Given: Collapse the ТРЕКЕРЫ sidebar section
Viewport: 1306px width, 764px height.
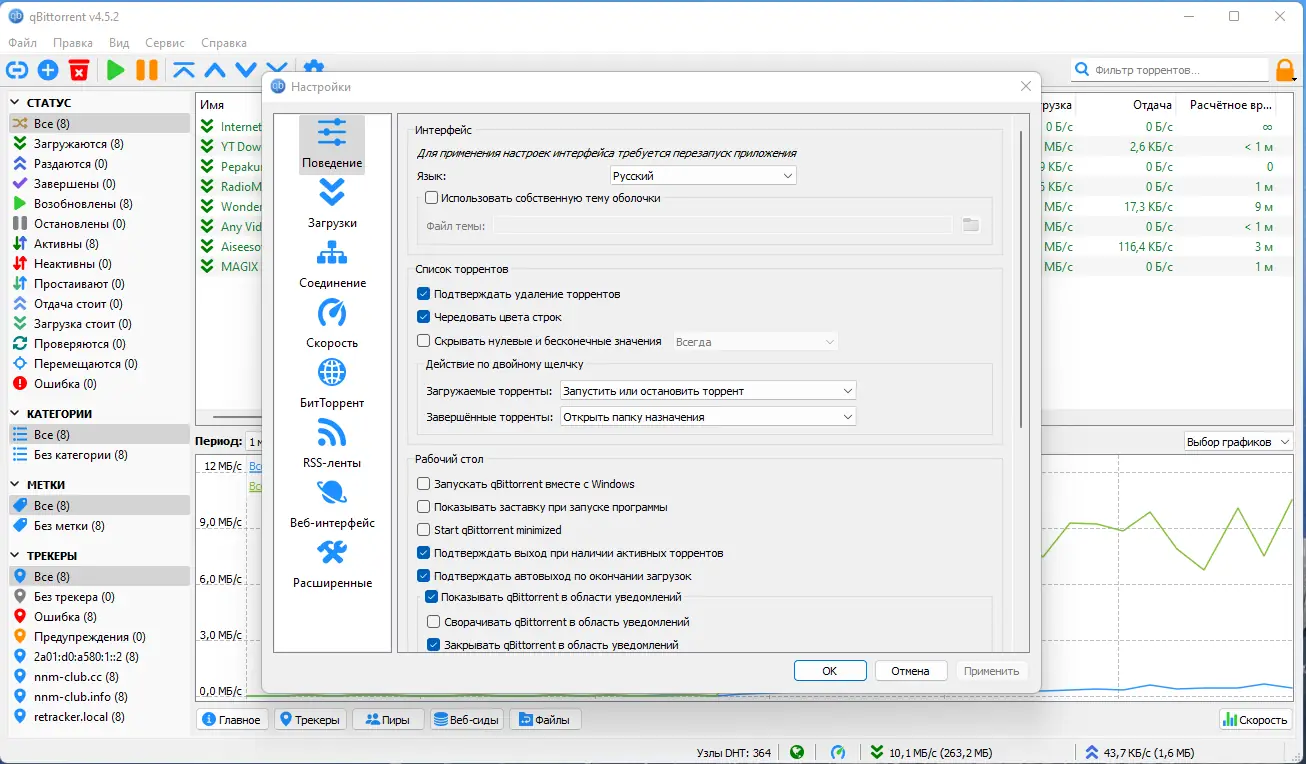Looking at the screenshot, I should 16,556.
